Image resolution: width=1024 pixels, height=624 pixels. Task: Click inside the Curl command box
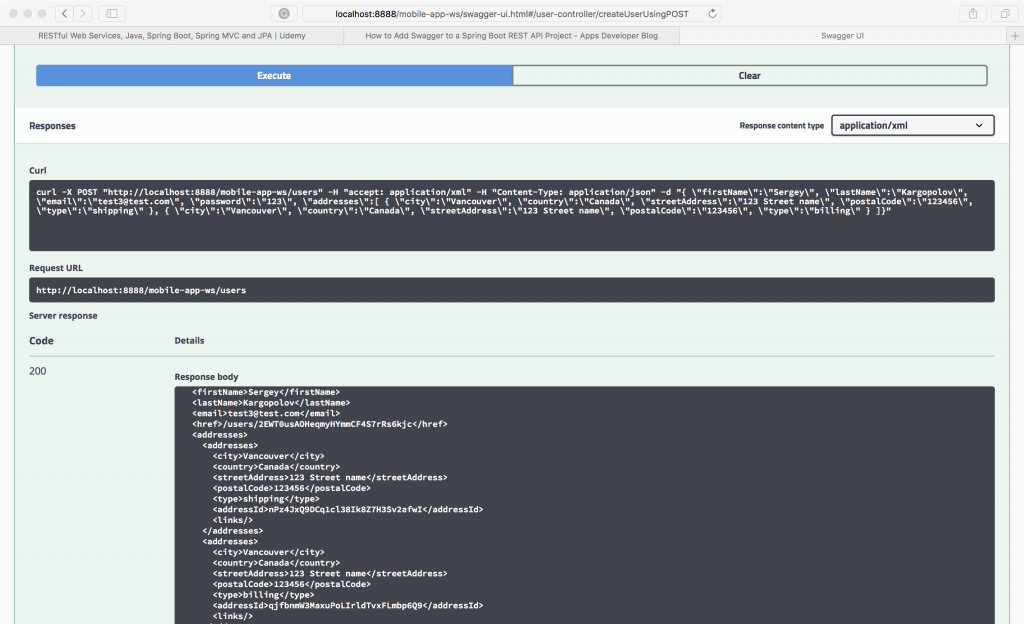tap(512, 215)
